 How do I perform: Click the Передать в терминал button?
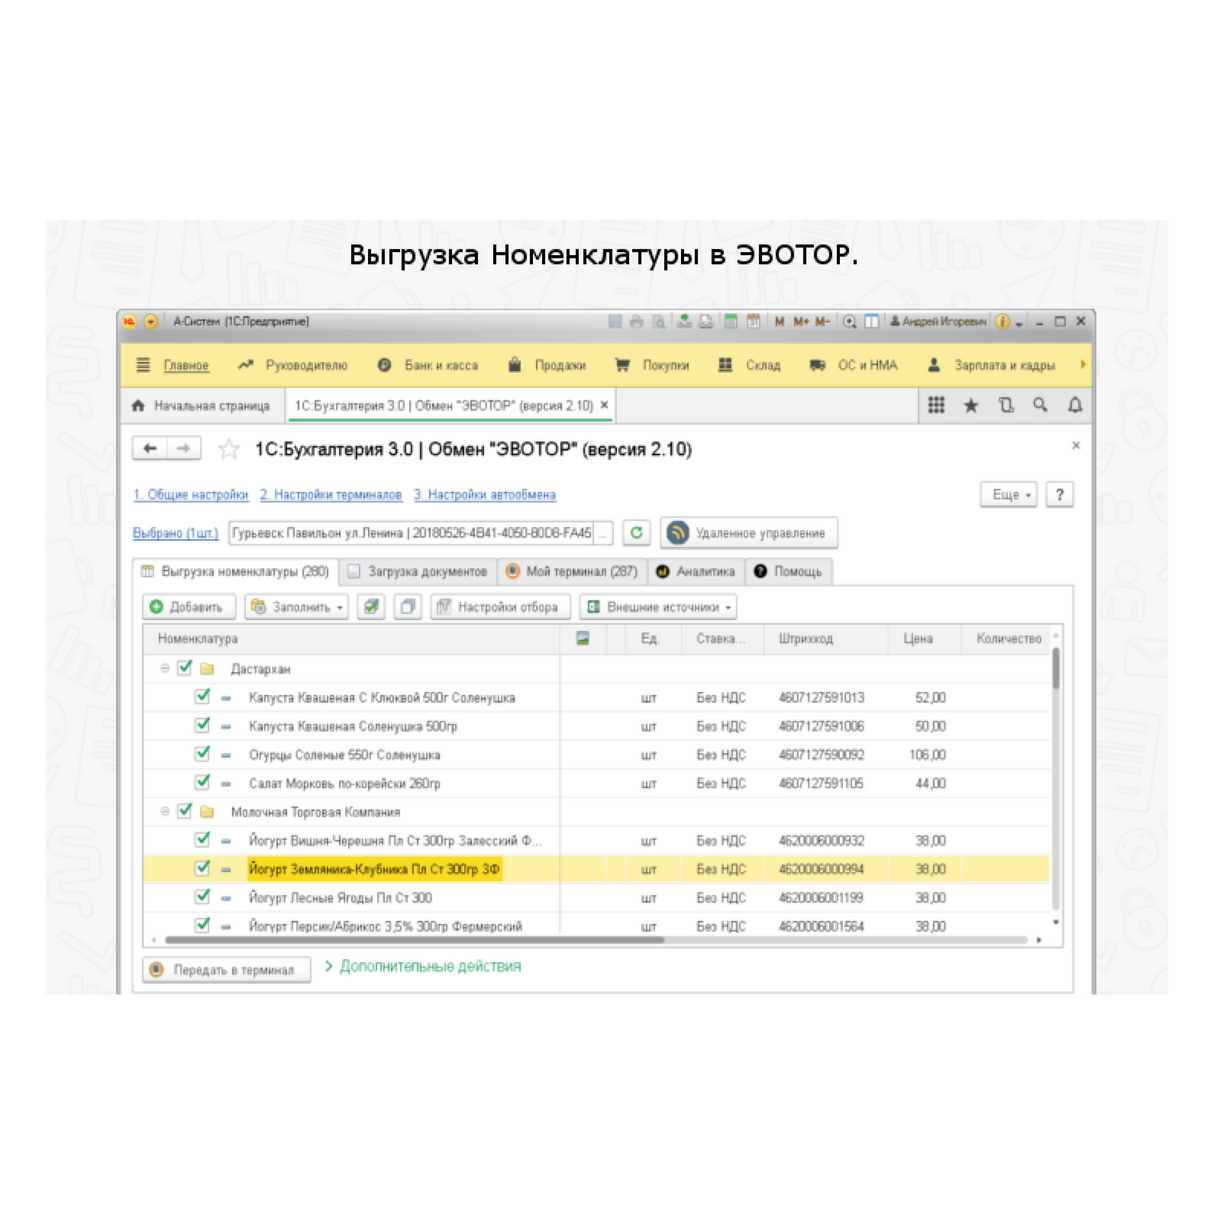227,970
